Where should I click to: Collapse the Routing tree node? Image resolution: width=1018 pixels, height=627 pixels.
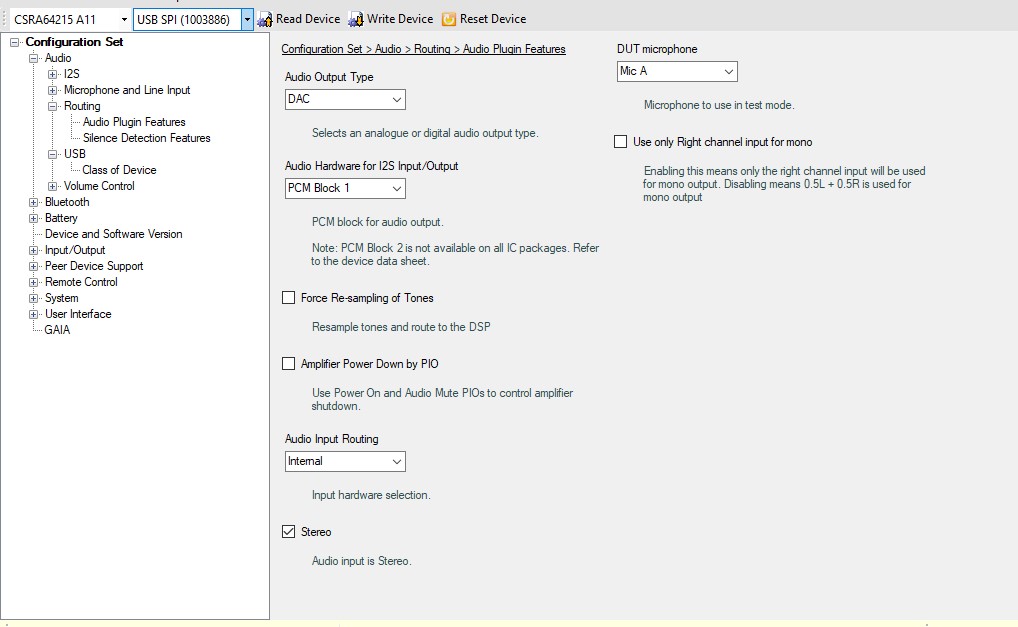(x=53, y=106)
